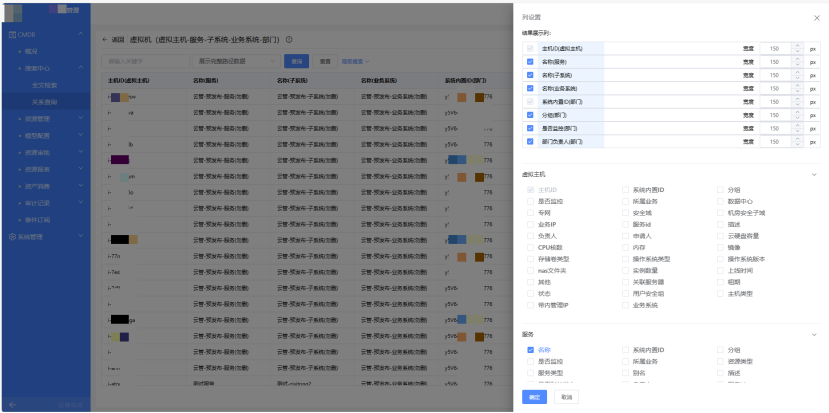Decrease width for 系统内置ID(部门) using down arrow
829x413 pixels.
point(798,105)
